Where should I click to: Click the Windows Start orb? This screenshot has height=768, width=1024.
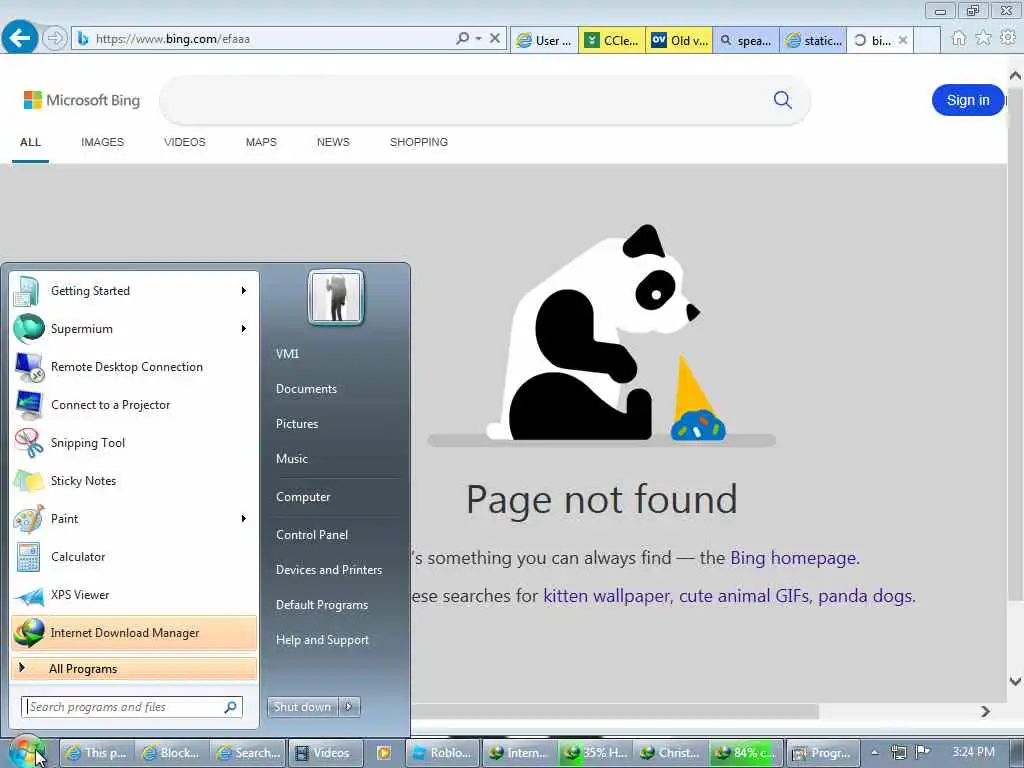pos(26,752)
